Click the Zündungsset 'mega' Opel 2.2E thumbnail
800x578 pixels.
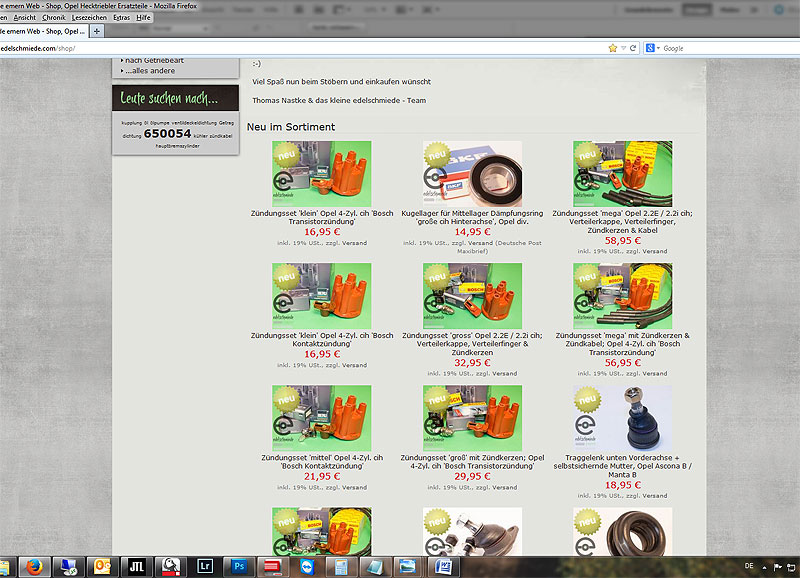point(622,173)
